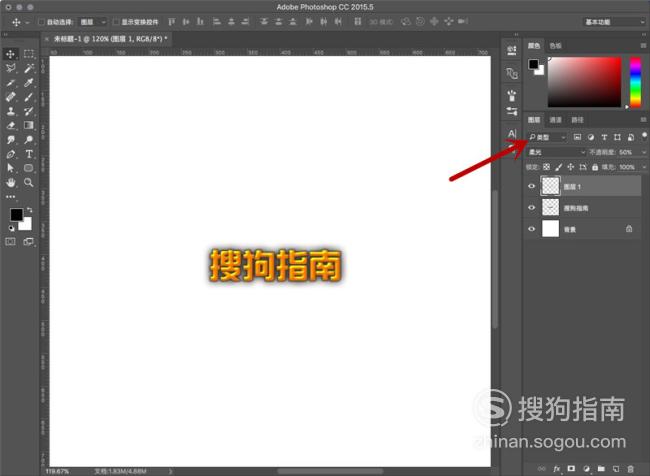This screenshot has height=476, width=650.
Task: Swap foreground and background colors
Action: (x=29, y=210)
